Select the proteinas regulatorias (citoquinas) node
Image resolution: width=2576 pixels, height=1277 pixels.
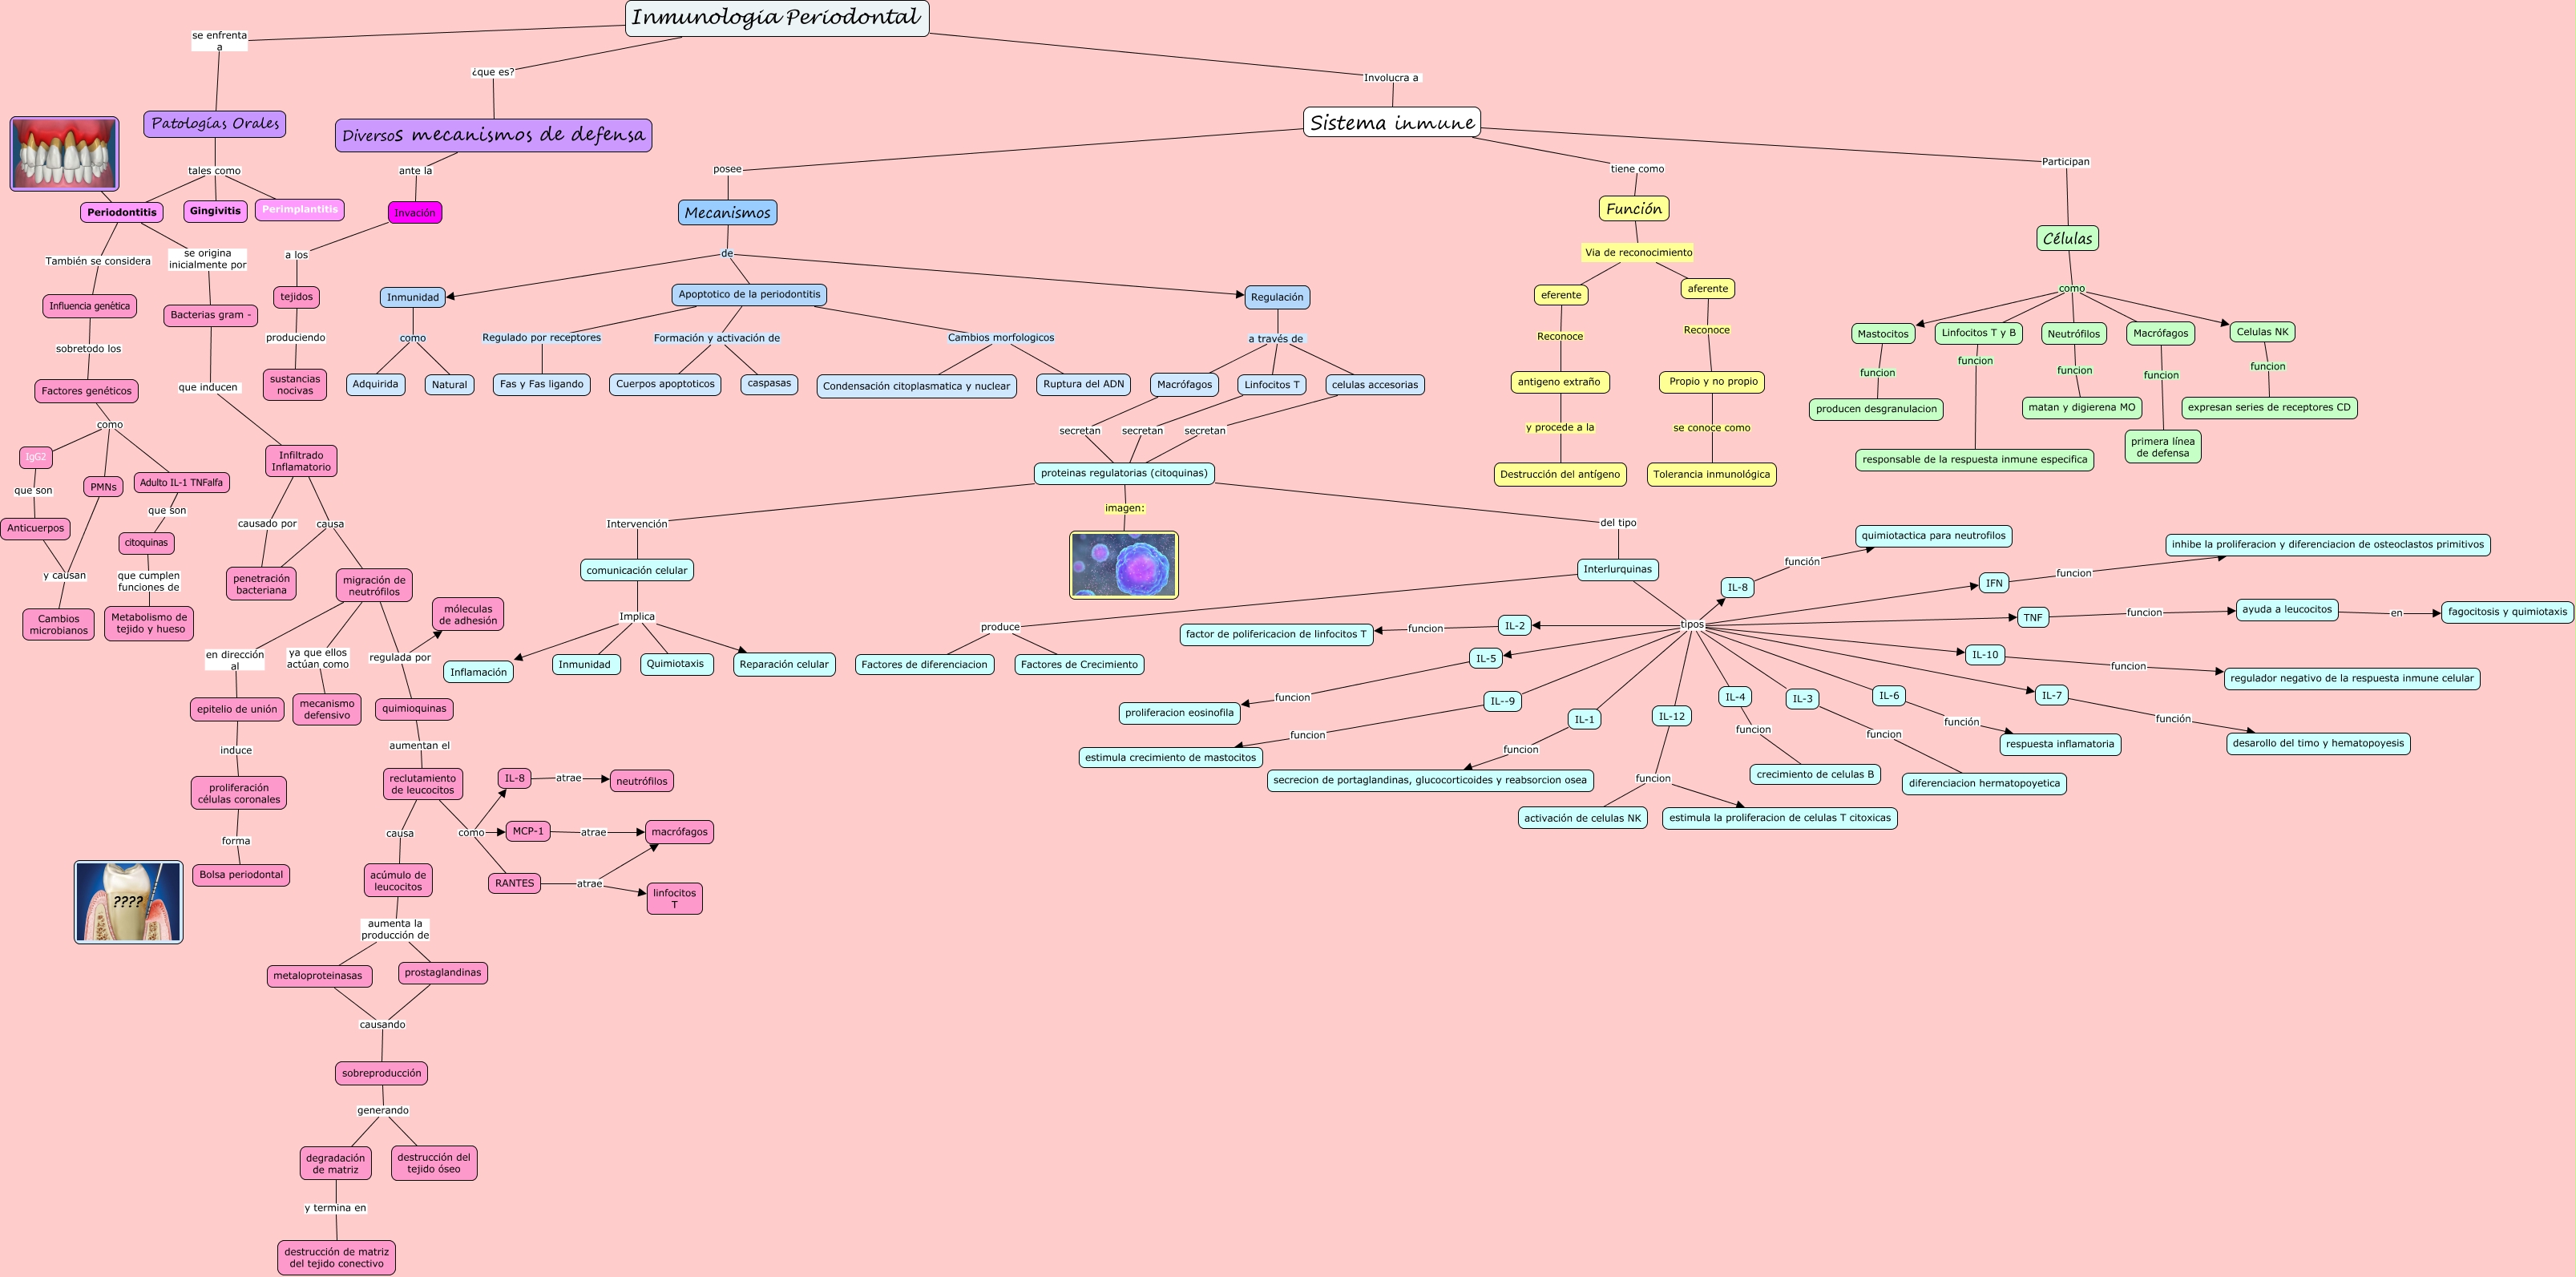click(1124, 473)
